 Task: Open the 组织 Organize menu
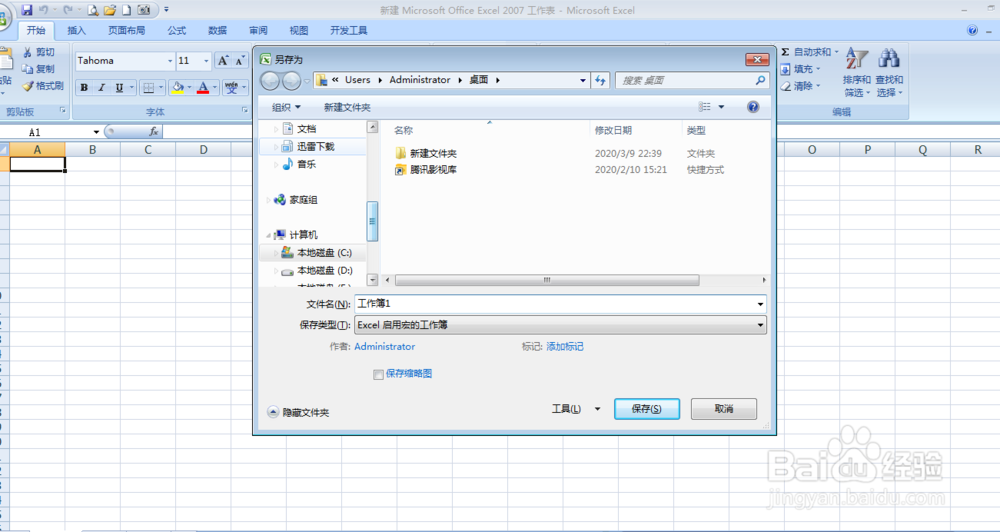(x=286, y=107)
